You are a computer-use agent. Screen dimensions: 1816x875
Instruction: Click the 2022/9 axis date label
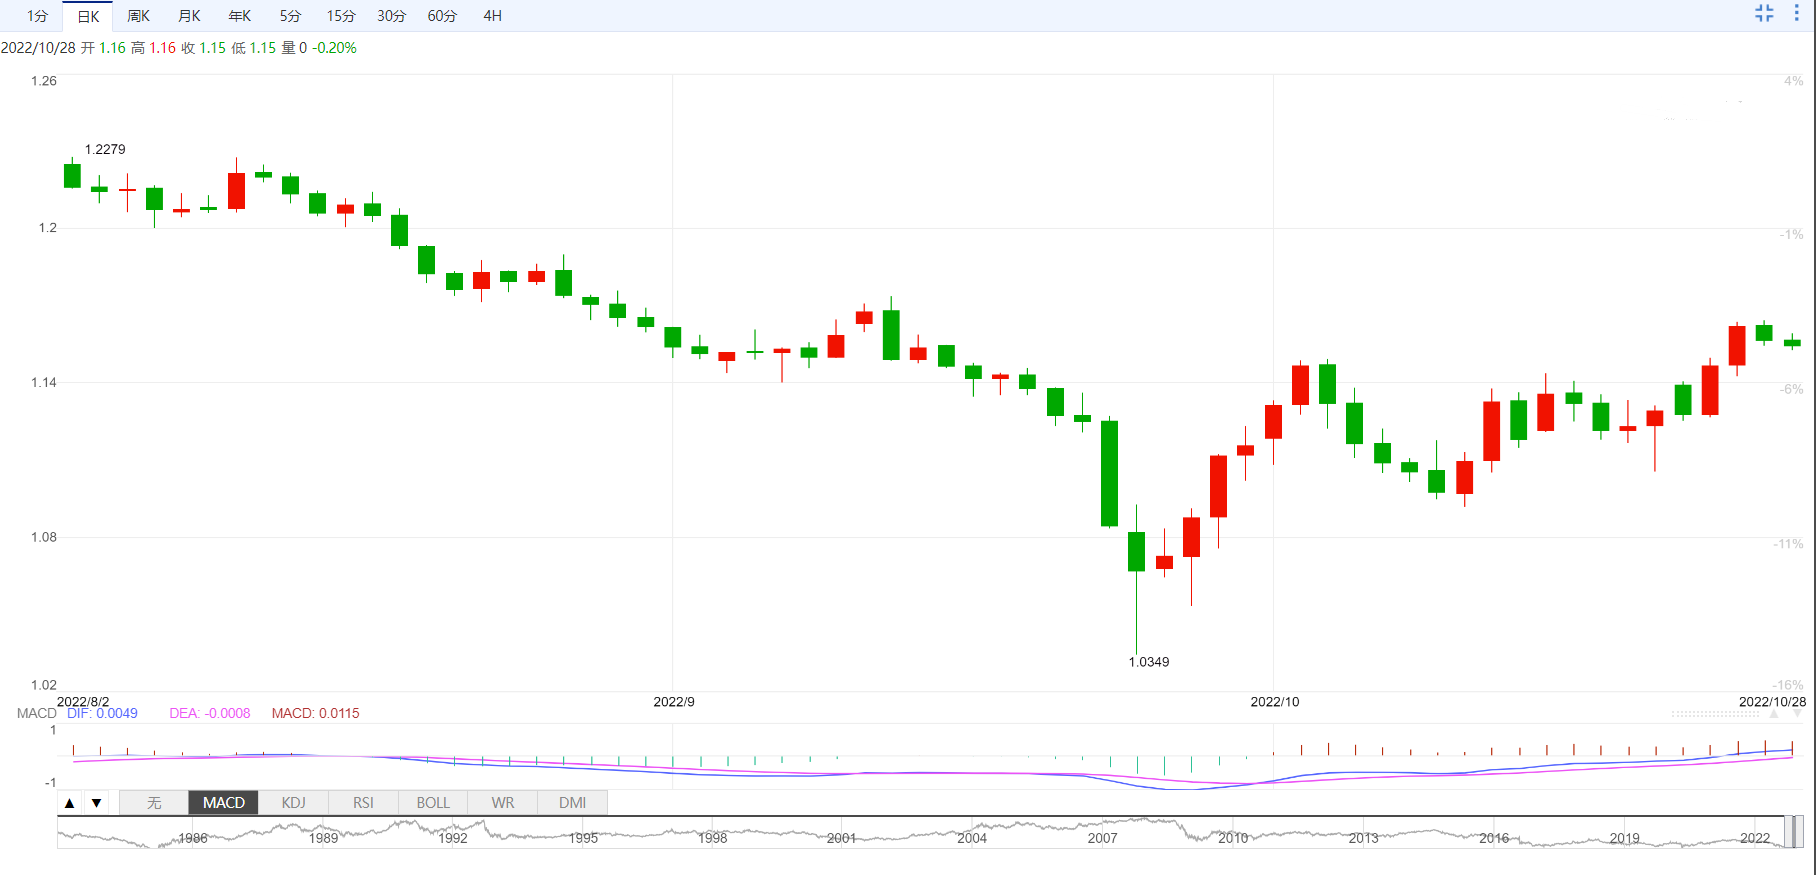click(x=674, y=701)
